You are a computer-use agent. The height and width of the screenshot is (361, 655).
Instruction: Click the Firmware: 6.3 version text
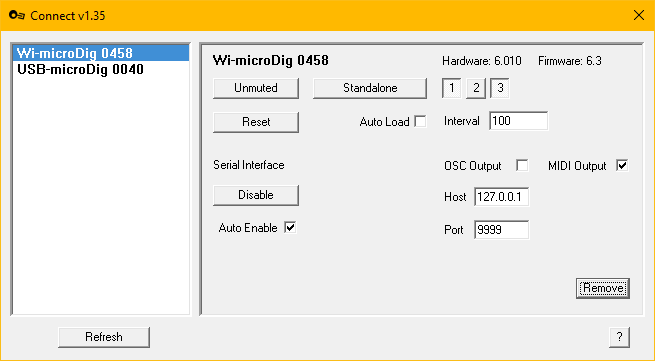(570, 61)
